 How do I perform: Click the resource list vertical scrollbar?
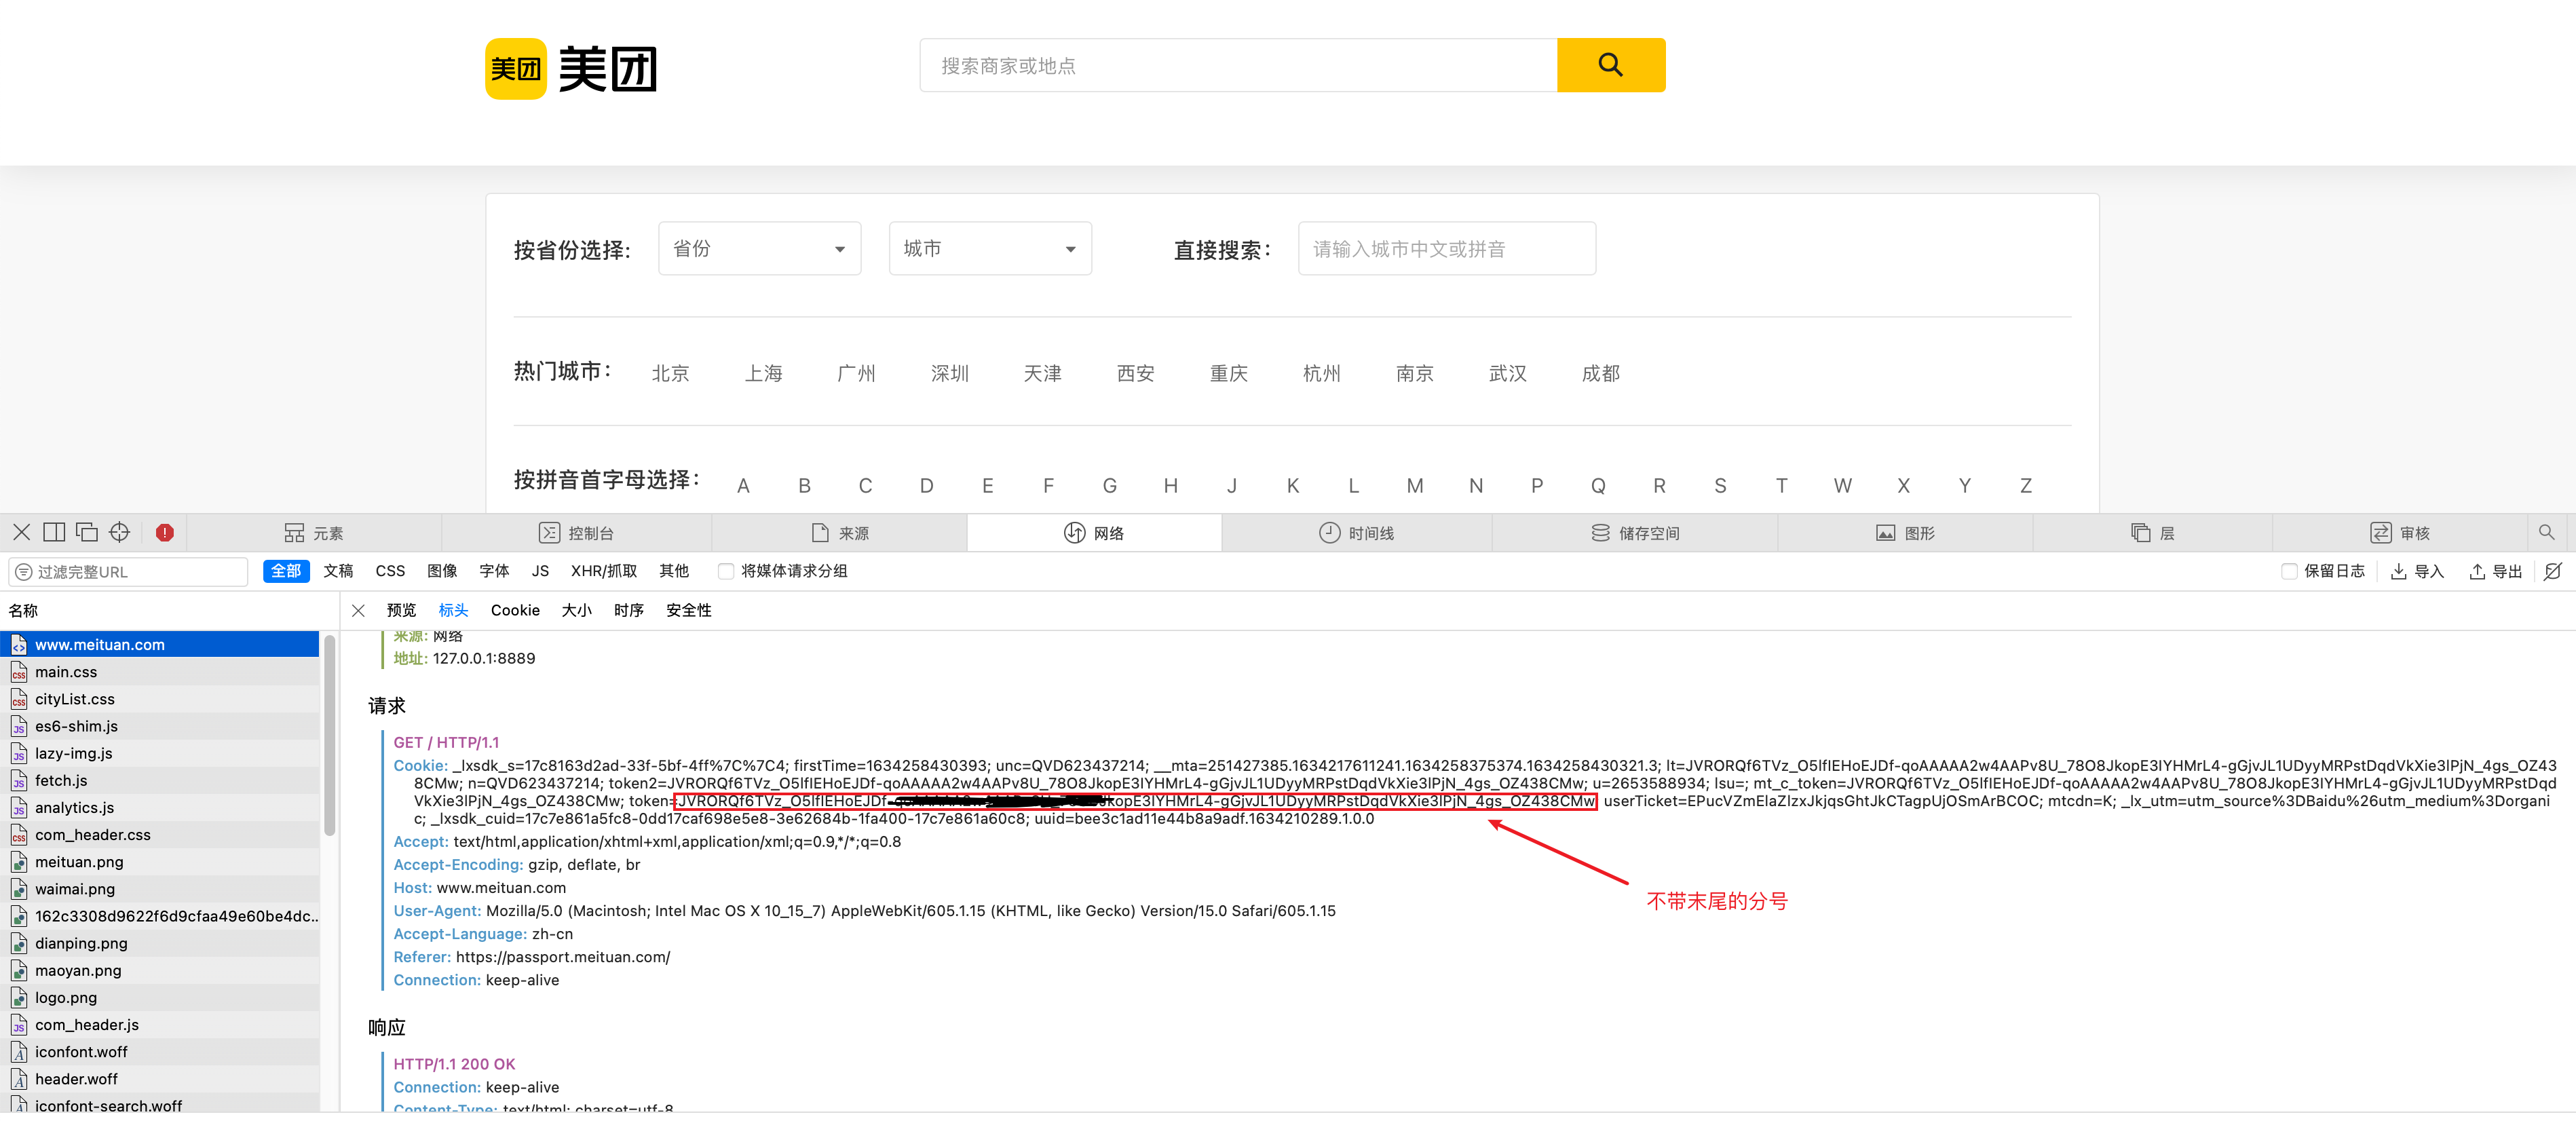point(329,735)
